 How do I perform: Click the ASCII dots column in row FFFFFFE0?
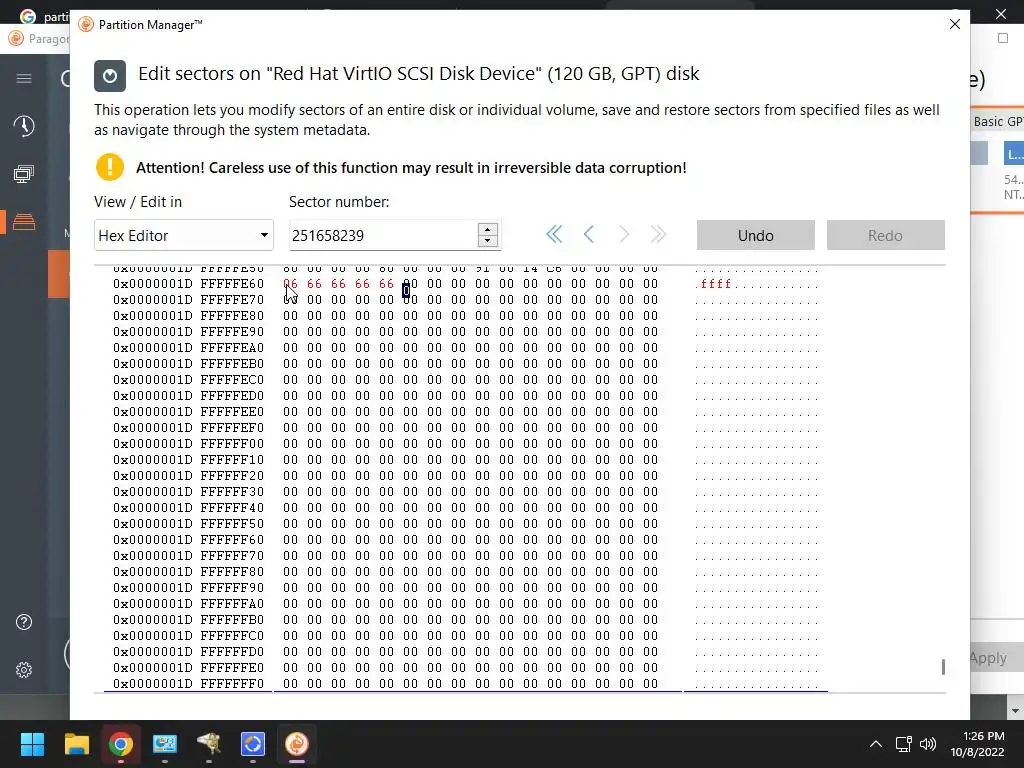[756, 668]
